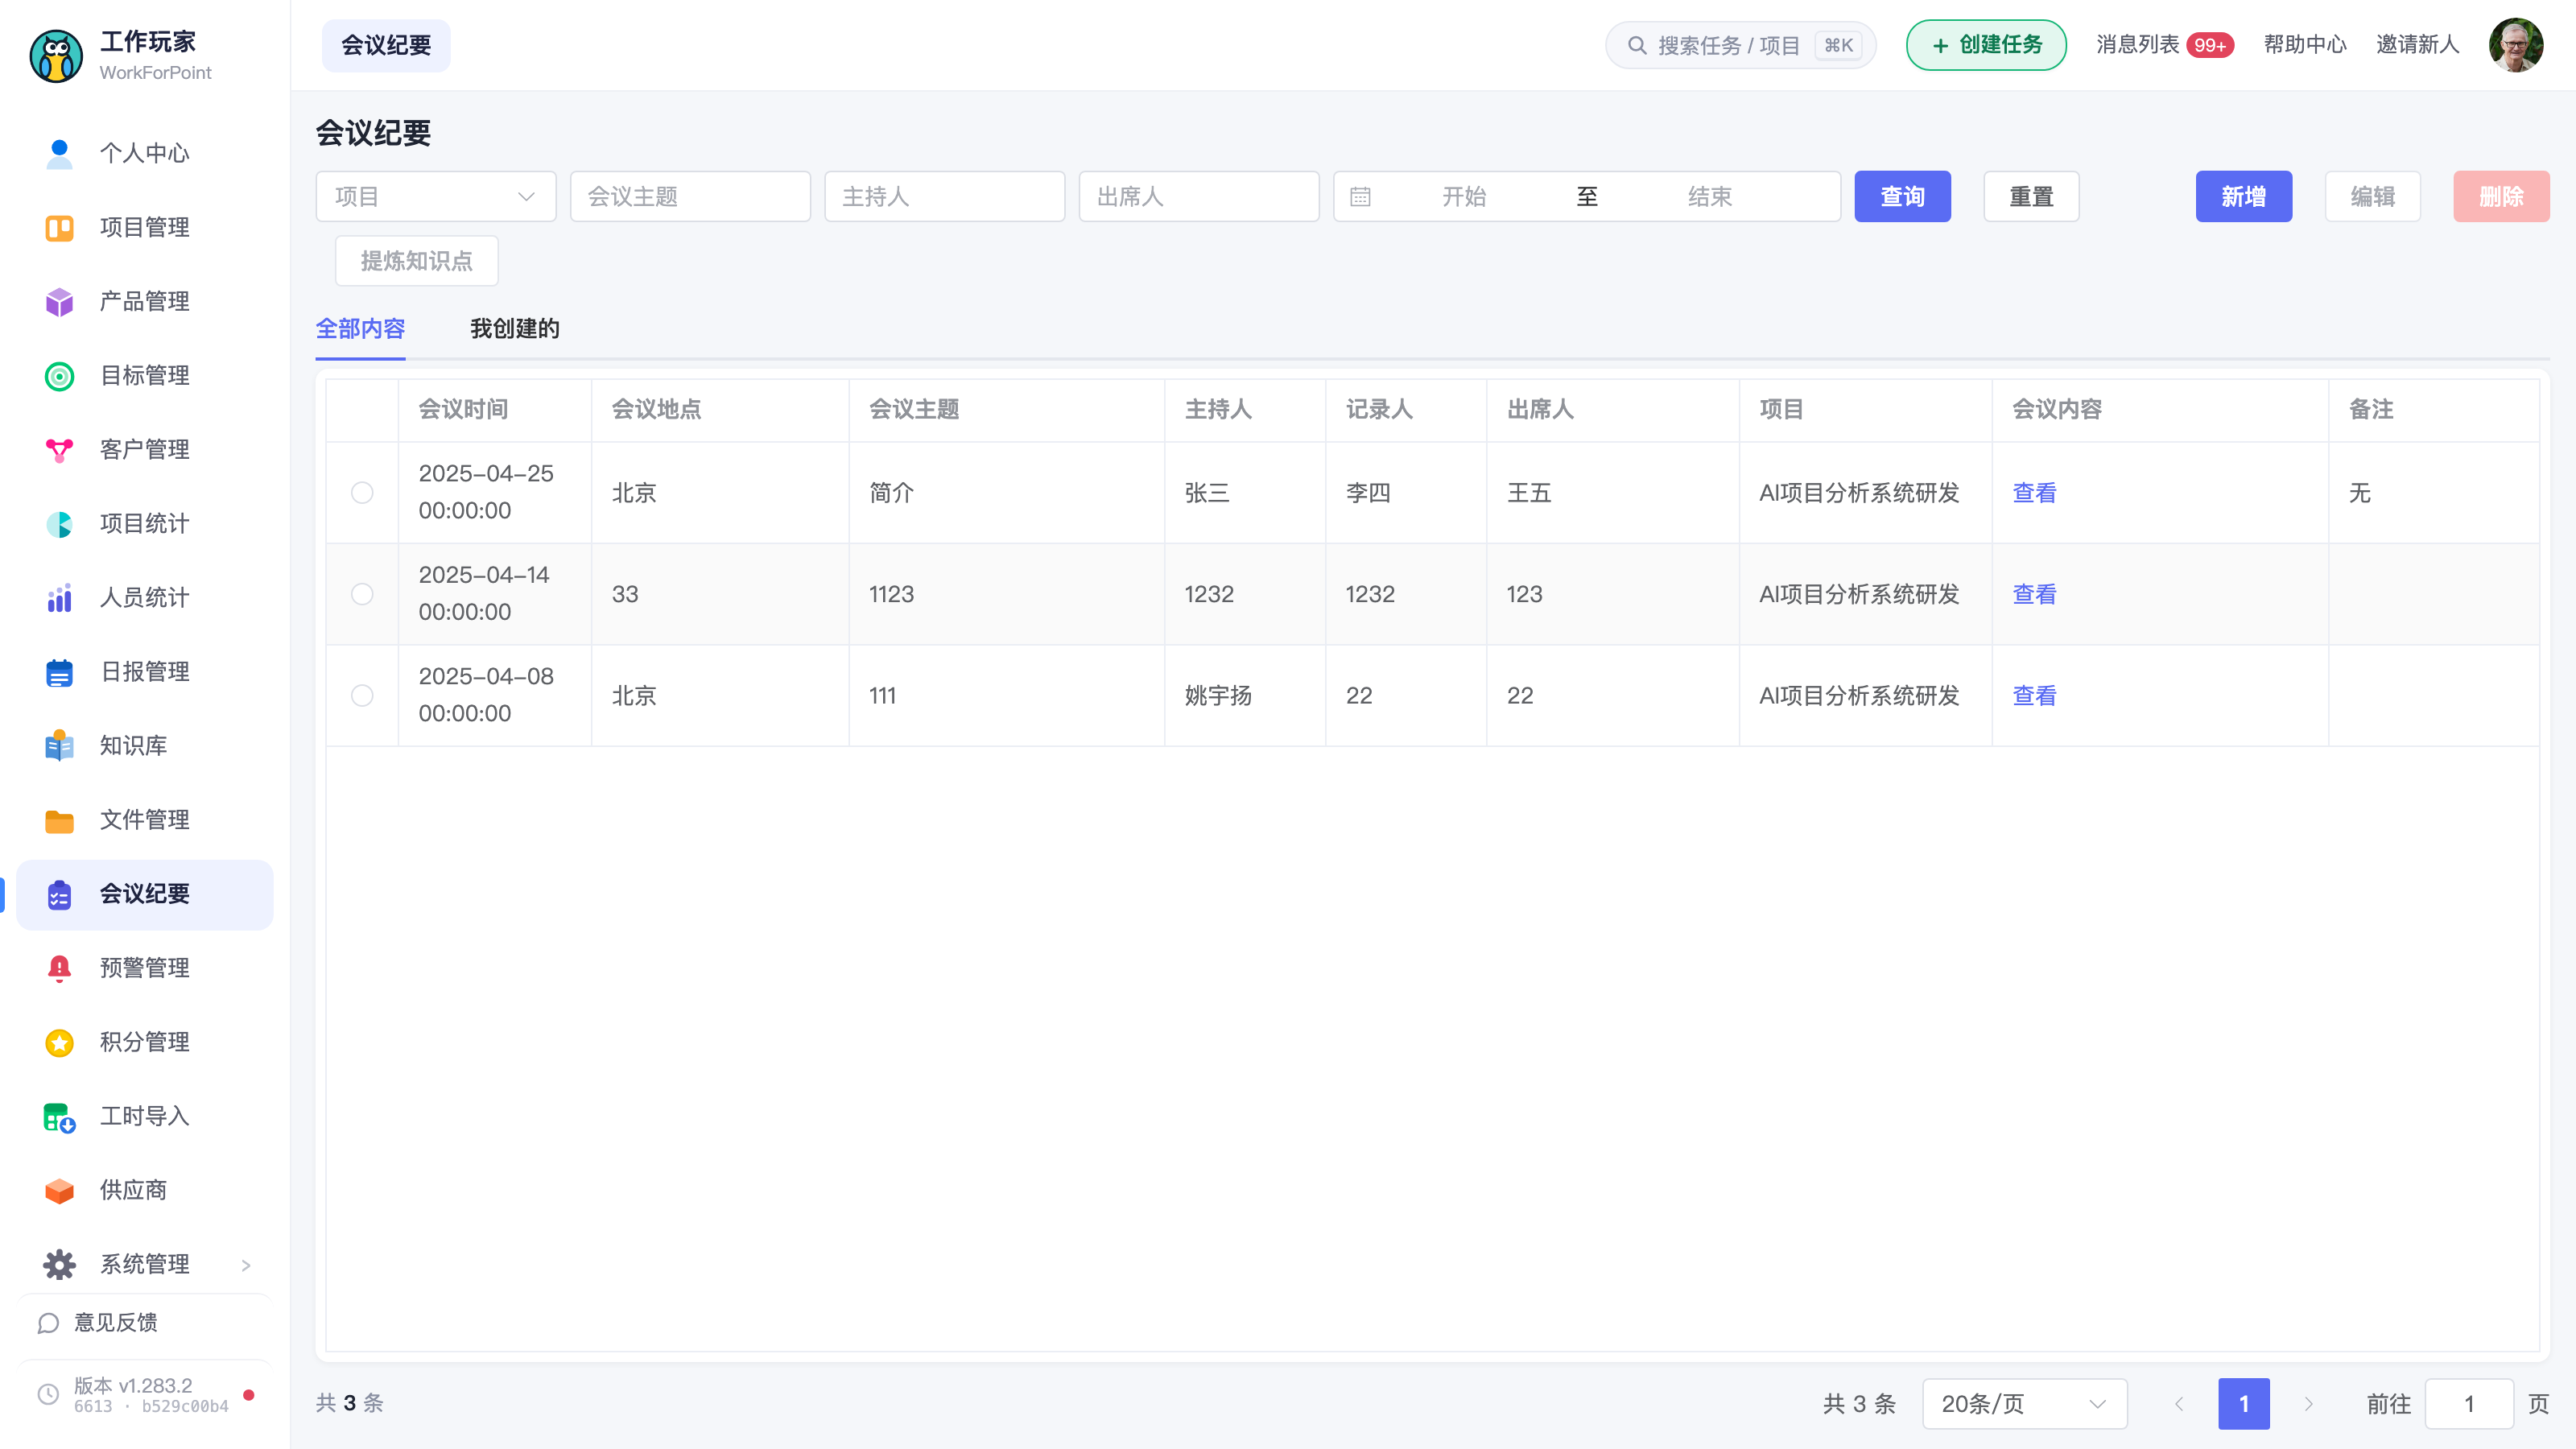Screen dimensions: 2576x1449
Task: Open 工时导入 import icon
Action: pyautogui.click(x=59, y=1117)
